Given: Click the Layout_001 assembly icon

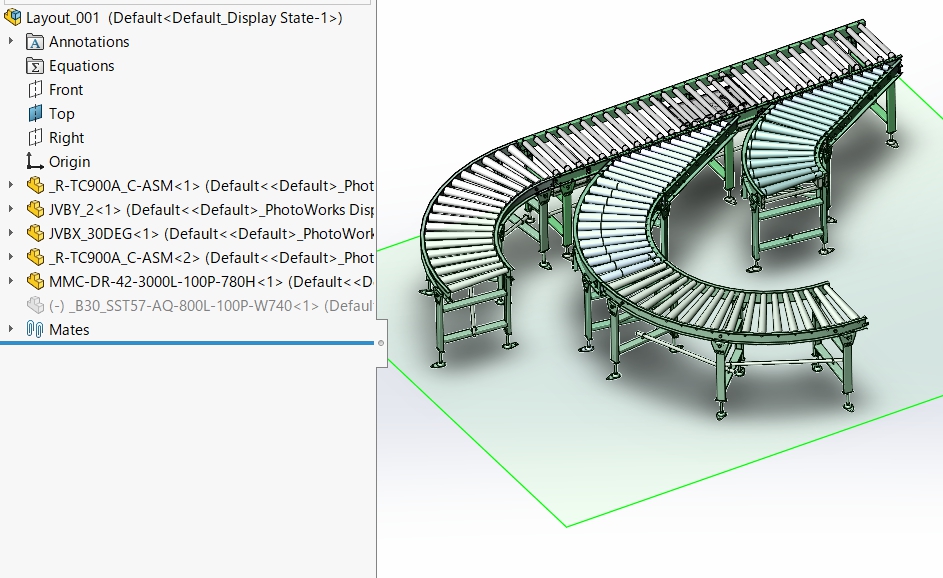Looking at the screenshot, I should click(x=13, y=17).
